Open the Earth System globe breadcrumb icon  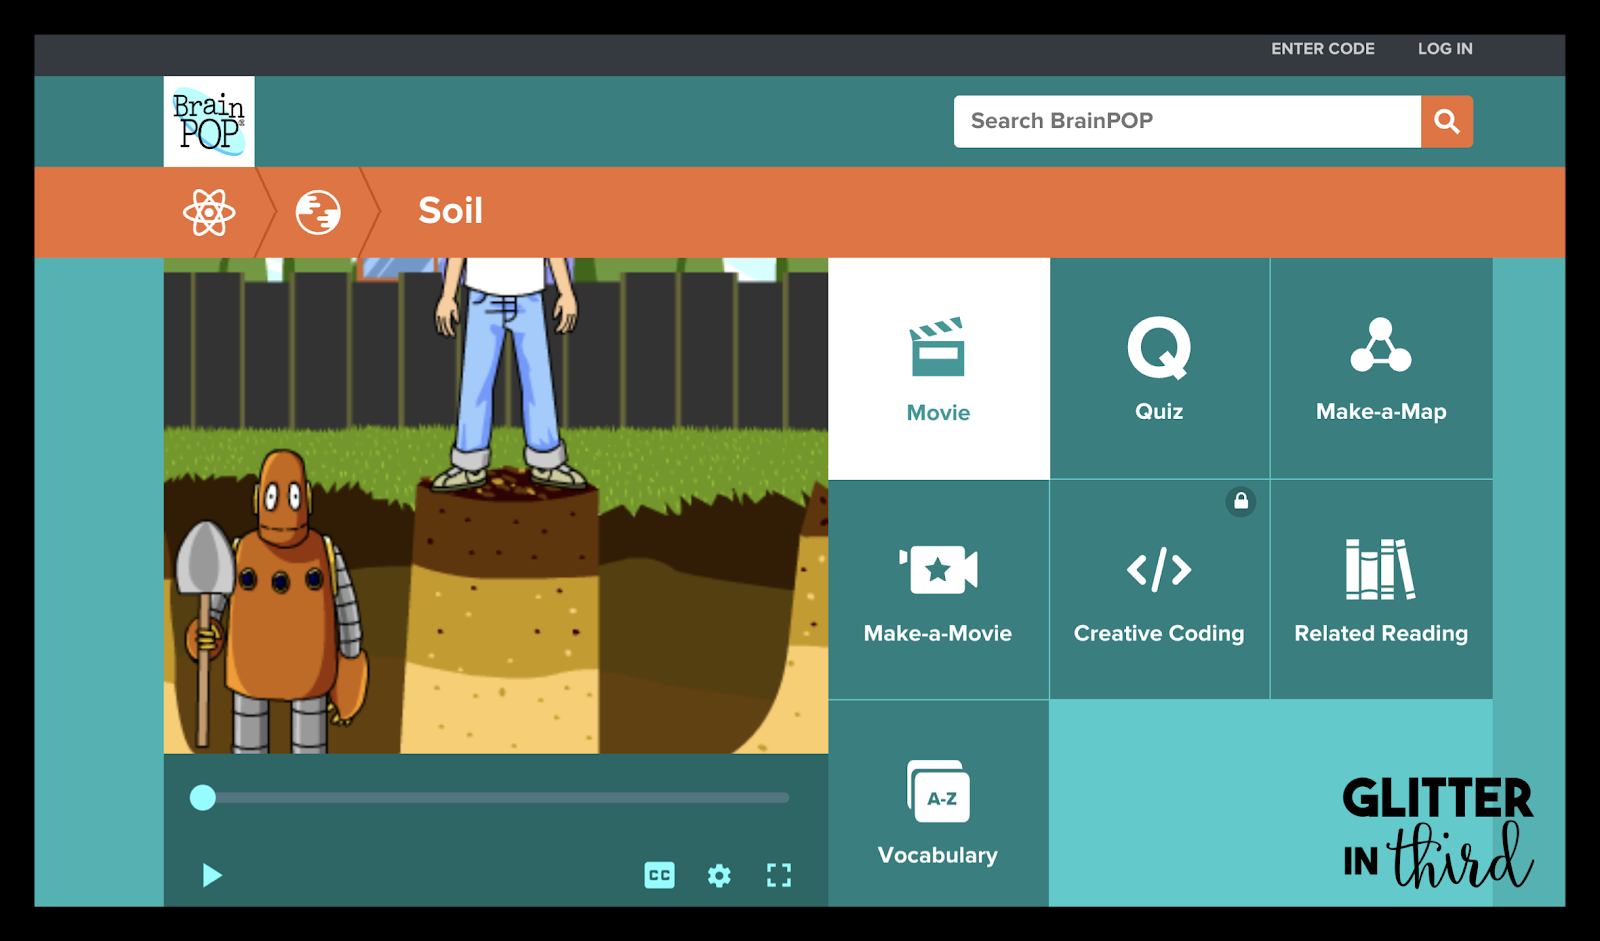(x=318, y=212)
